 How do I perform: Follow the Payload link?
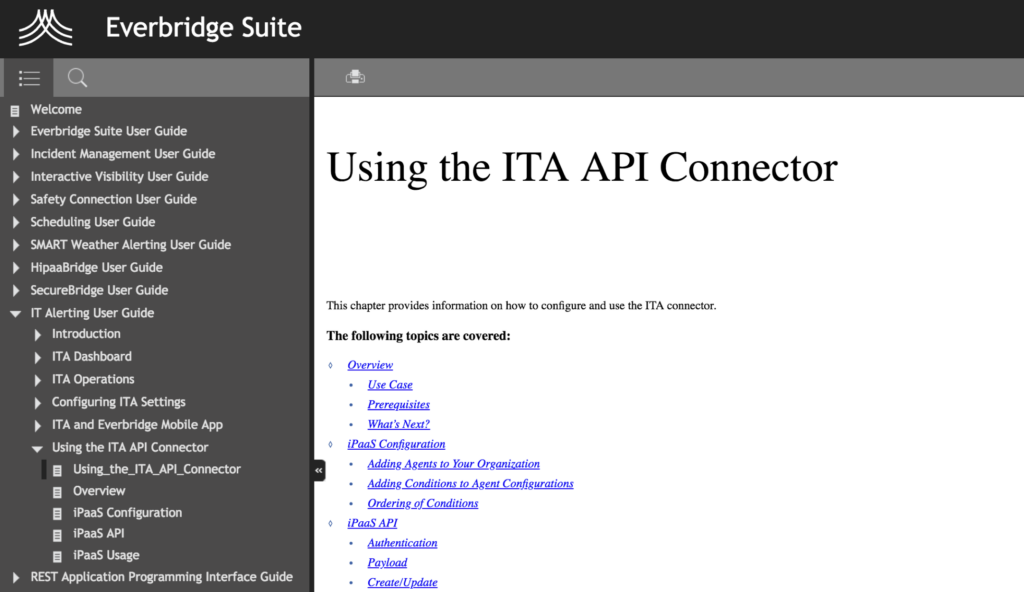pos(387,562)
